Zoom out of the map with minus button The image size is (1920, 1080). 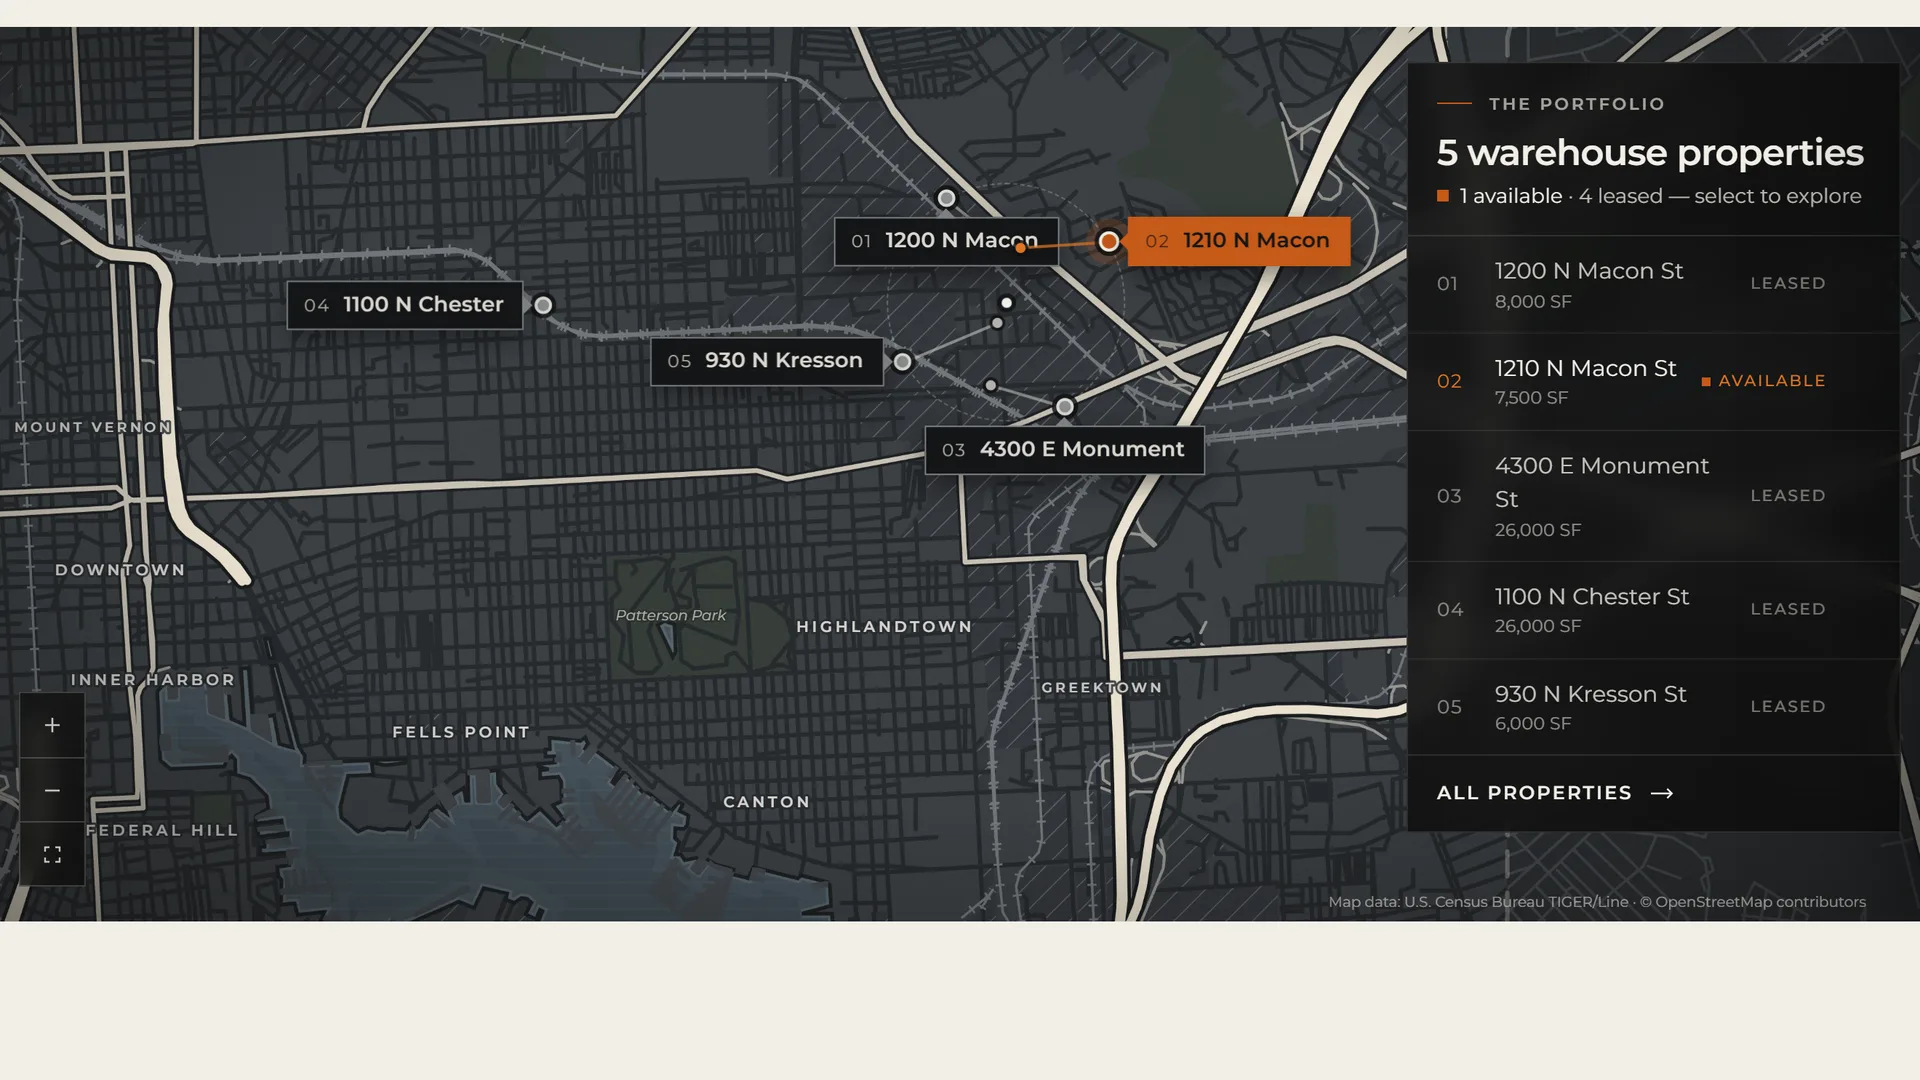point(52,790)
